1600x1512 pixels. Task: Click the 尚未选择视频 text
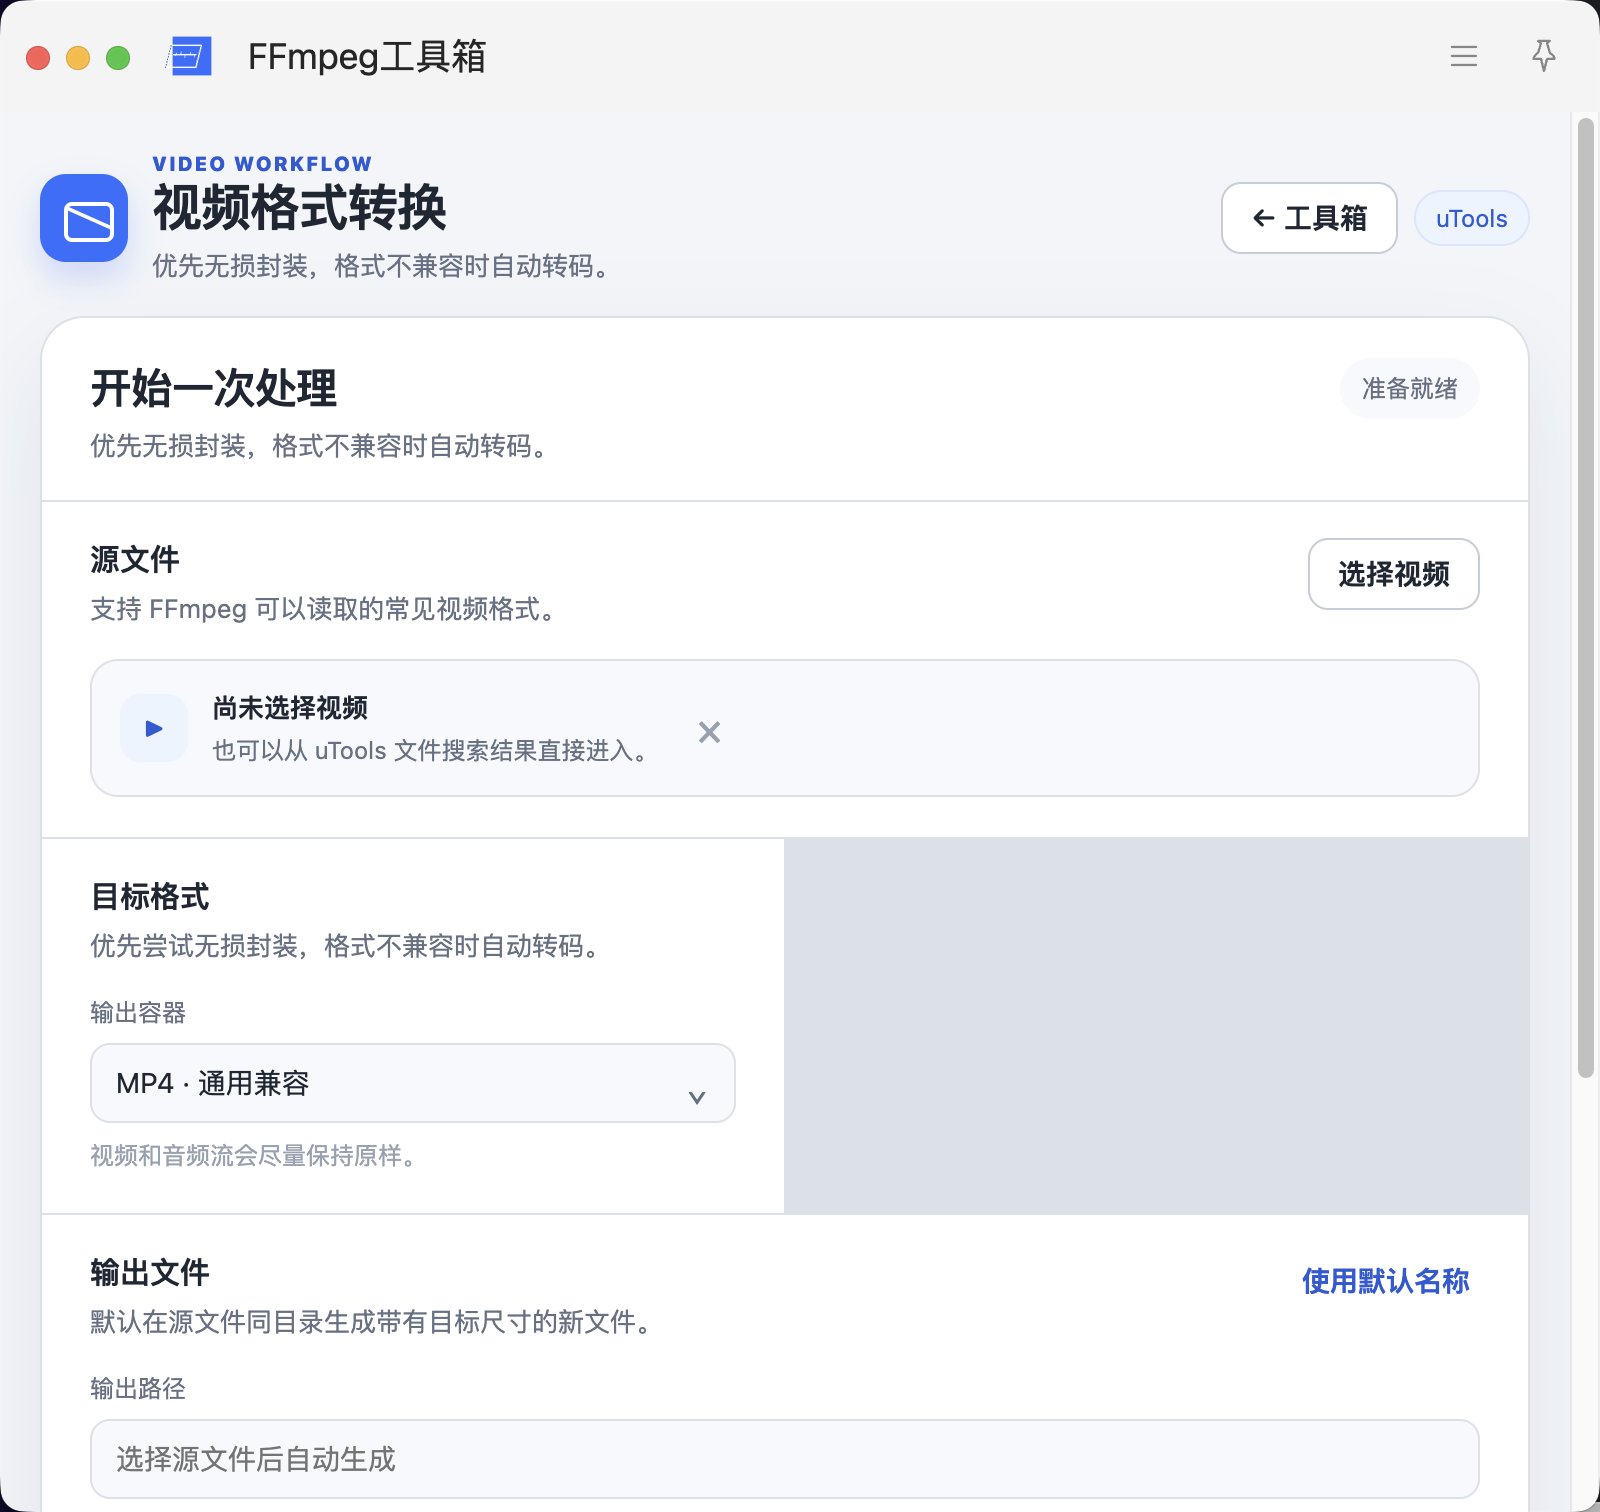[x=290, y=708]
